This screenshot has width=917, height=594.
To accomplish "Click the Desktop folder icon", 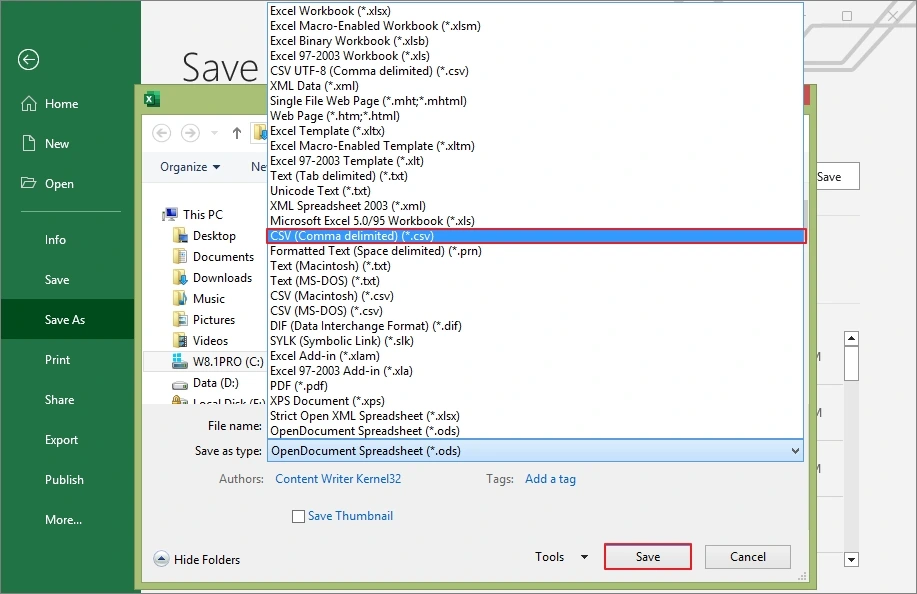I will click(x=180, y=236).
